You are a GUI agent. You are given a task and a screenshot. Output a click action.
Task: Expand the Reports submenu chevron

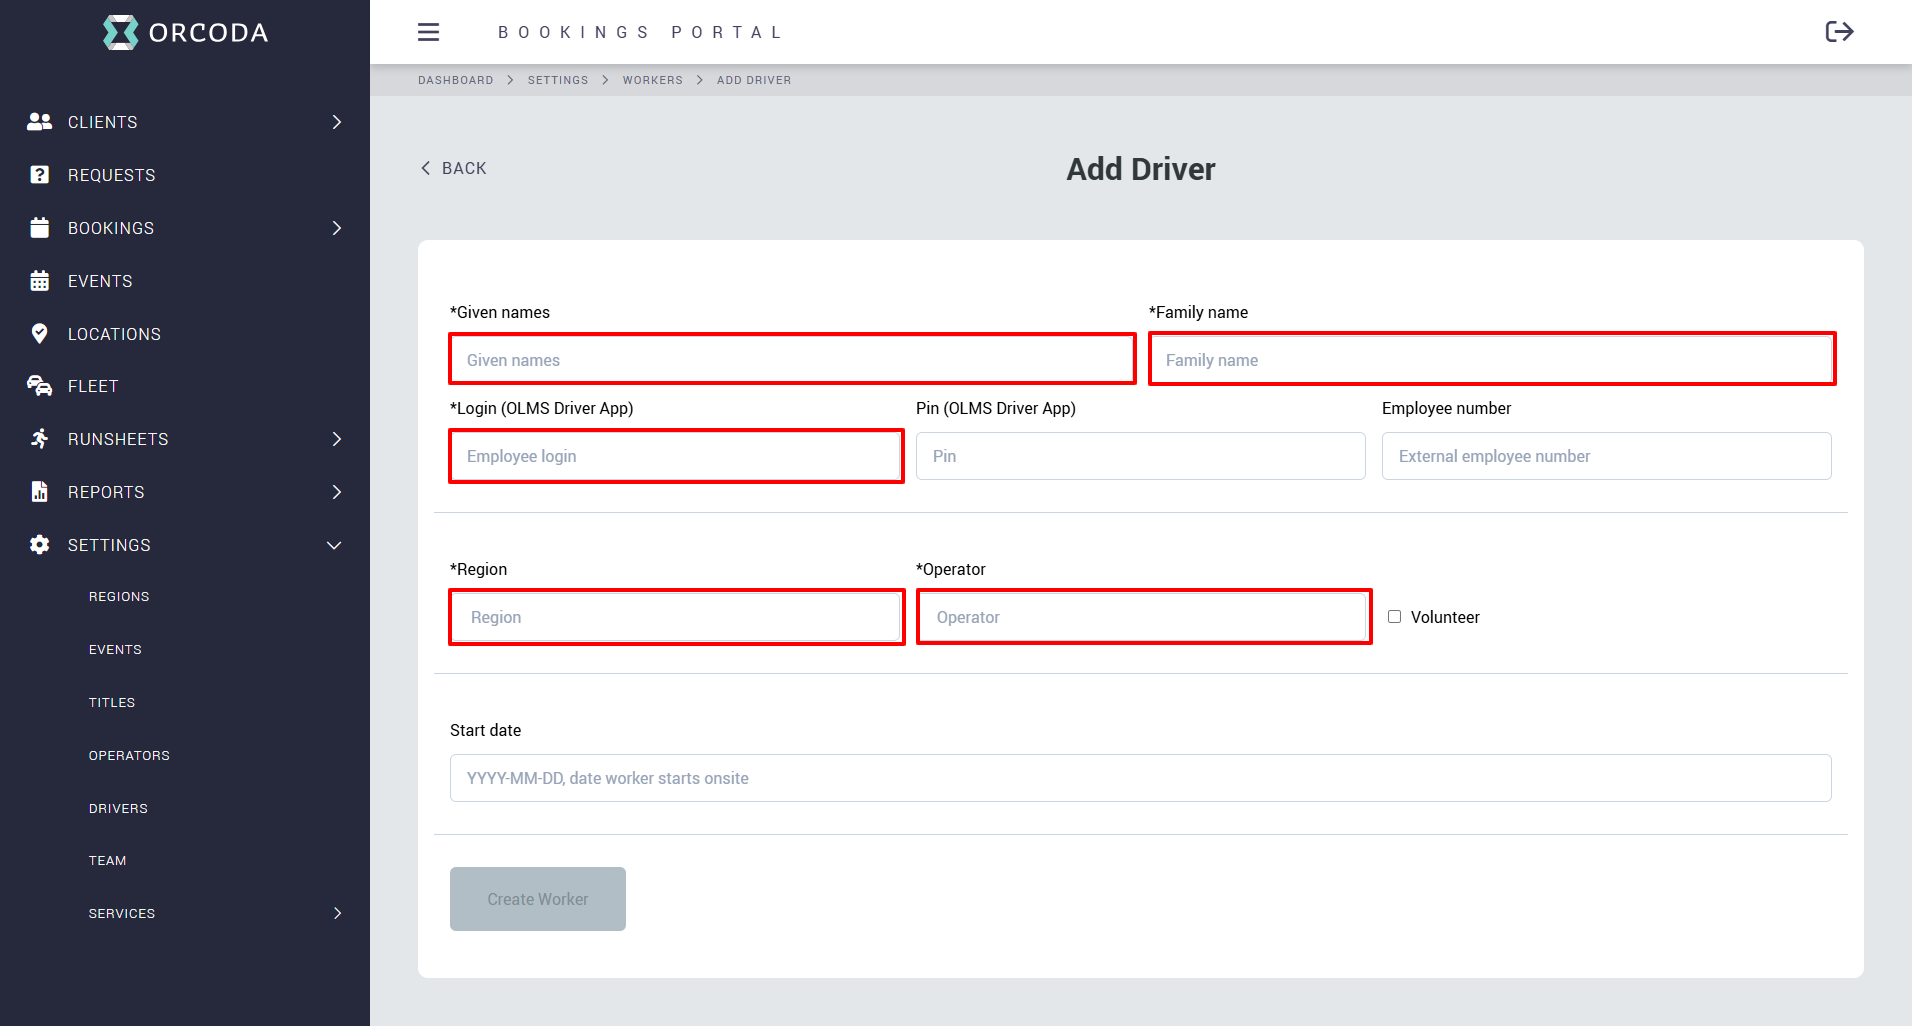pos(337,492)
